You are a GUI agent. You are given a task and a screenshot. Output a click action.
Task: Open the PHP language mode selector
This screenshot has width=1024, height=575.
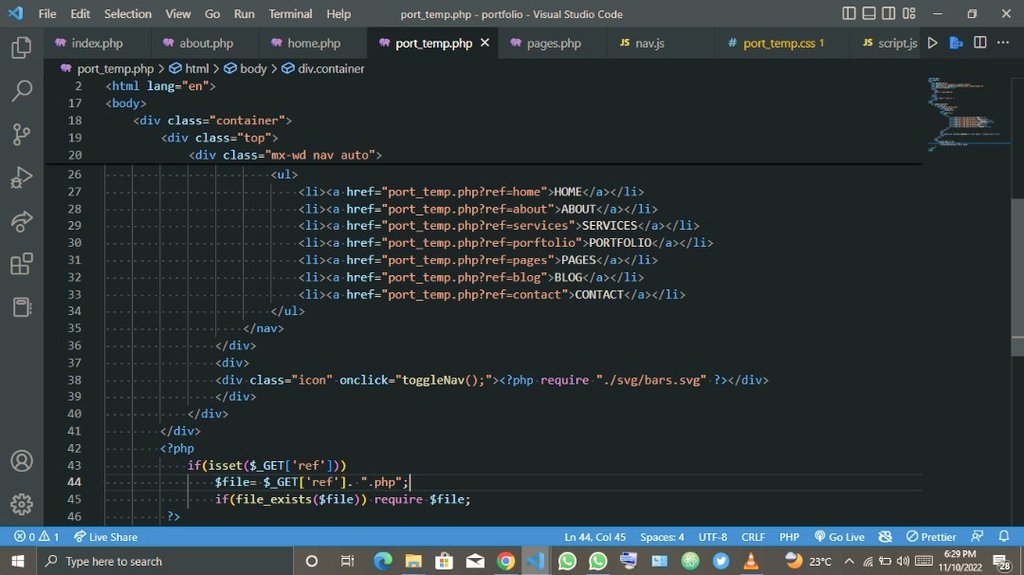[789, 536]
